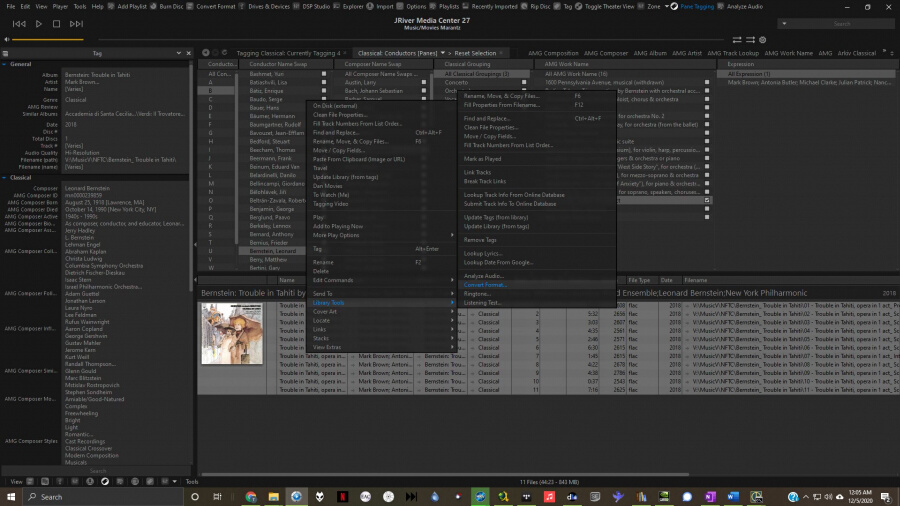The width and height of the screenshot is (900, 506).
Task: Click the Rip Disc toolbar icon
Action: (x=524, y=6)
